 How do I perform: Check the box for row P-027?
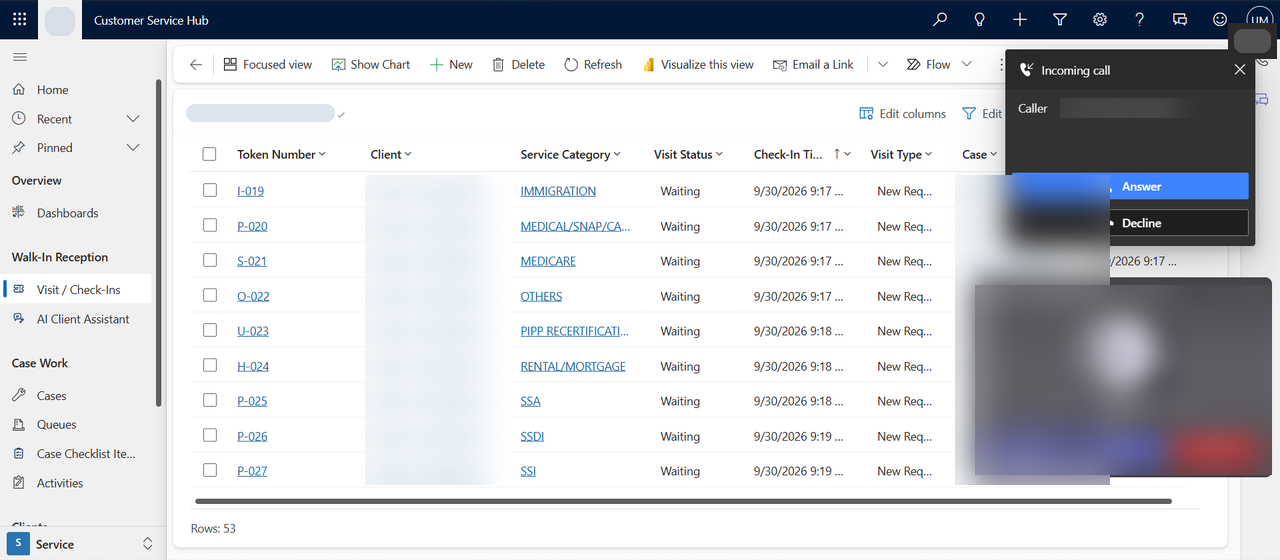(x=209, y=470)
